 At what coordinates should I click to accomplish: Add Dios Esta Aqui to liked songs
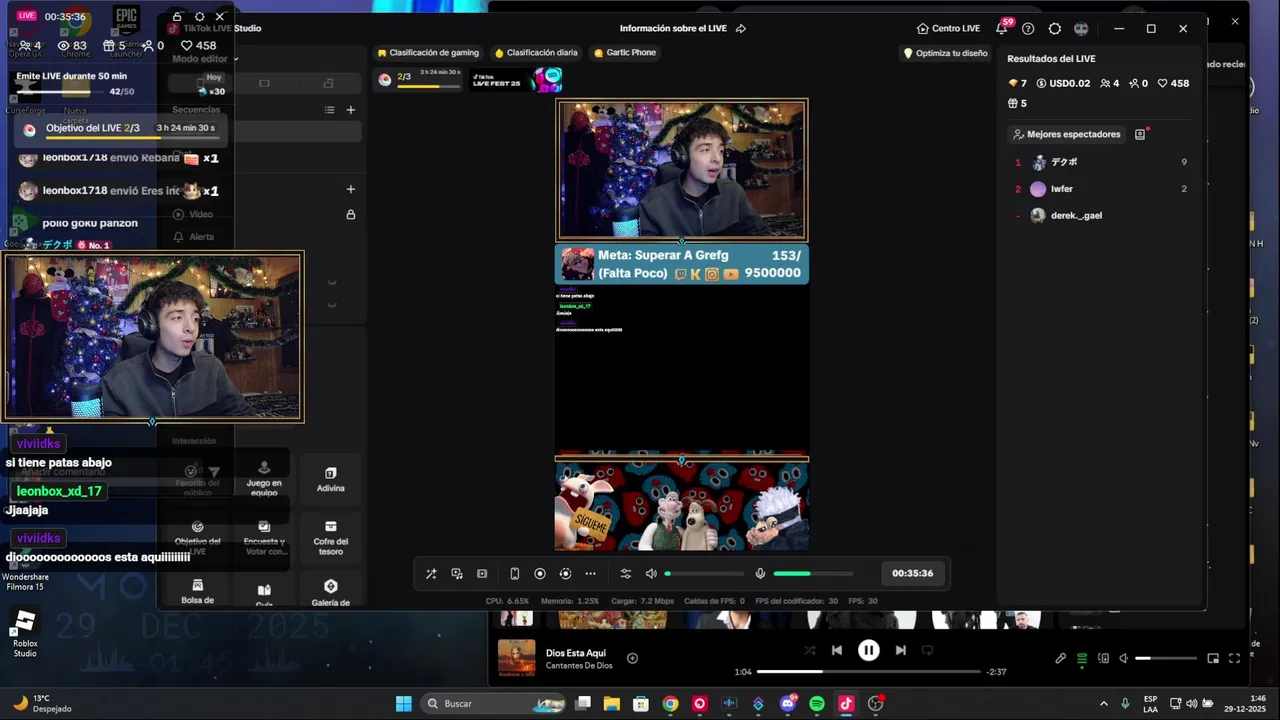[632, 658]
